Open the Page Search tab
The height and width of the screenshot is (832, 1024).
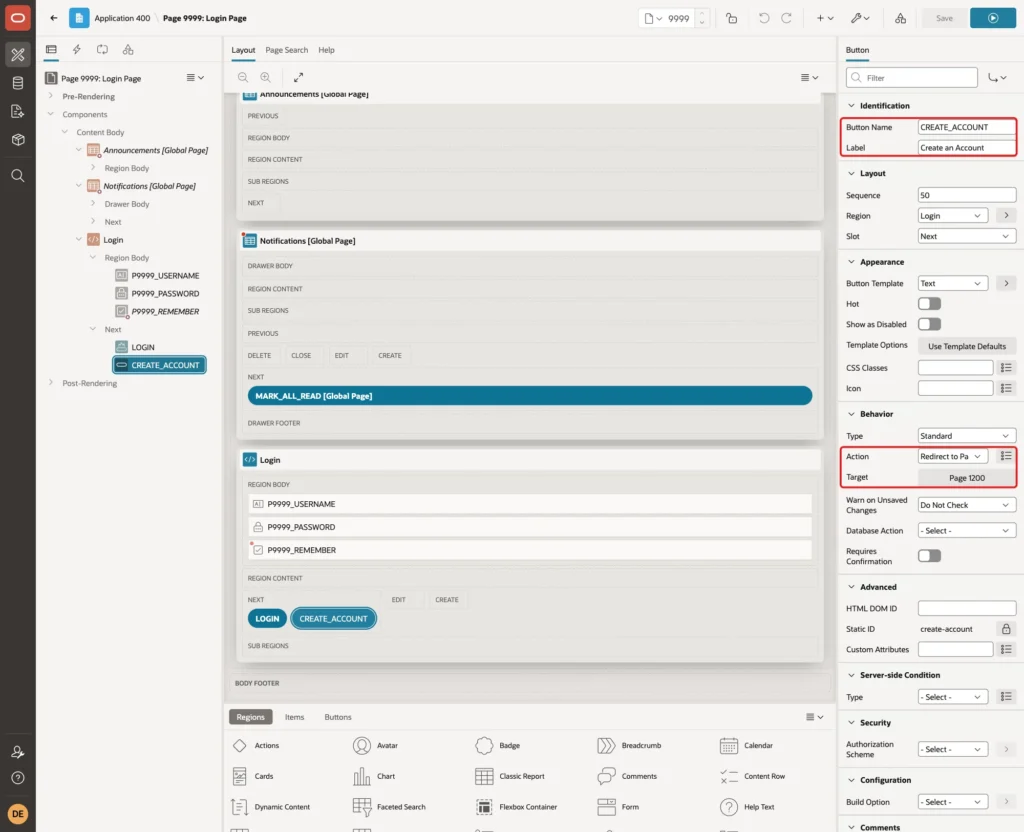tap(287, 50)
